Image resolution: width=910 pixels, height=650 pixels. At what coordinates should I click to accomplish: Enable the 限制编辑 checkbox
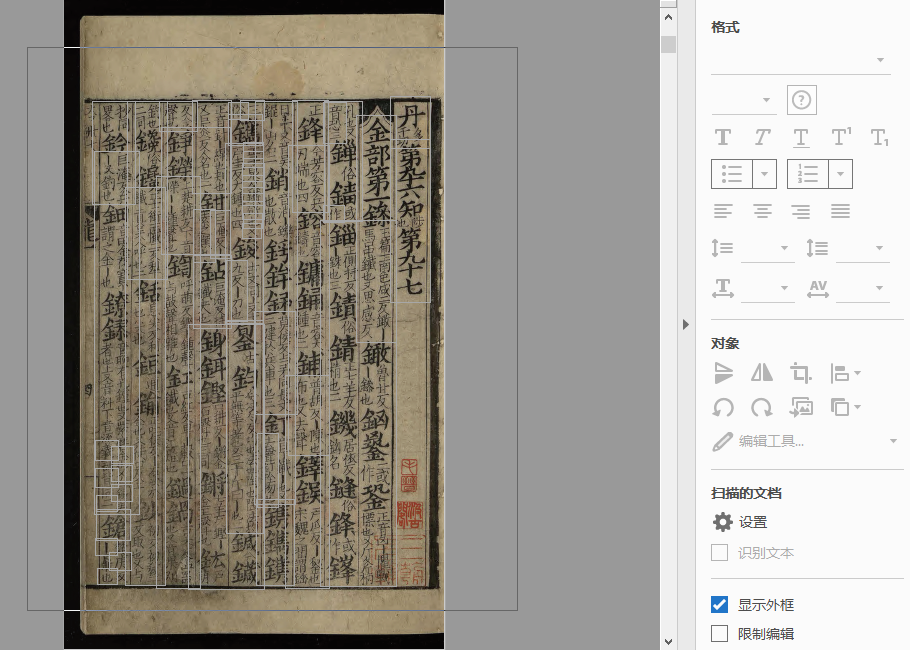point(719,633)
